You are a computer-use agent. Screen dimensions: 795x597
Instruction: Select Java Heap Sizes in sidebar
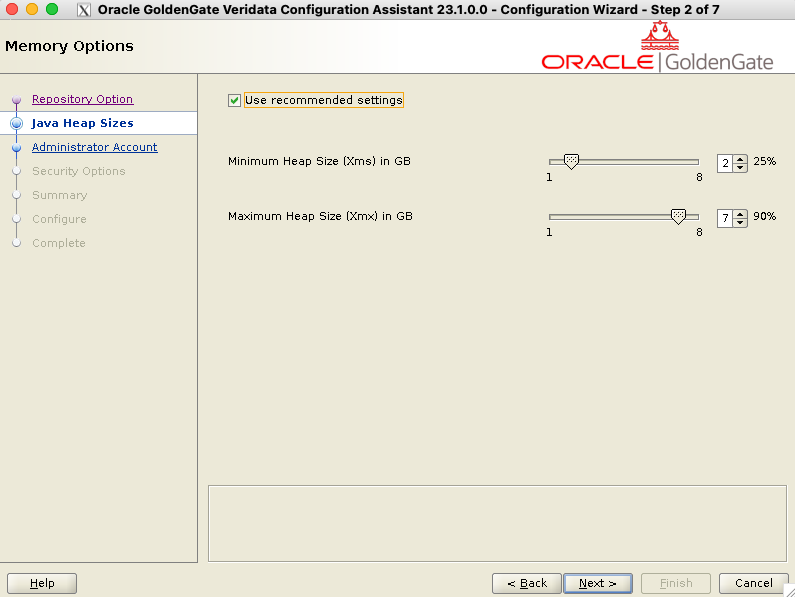82,123
